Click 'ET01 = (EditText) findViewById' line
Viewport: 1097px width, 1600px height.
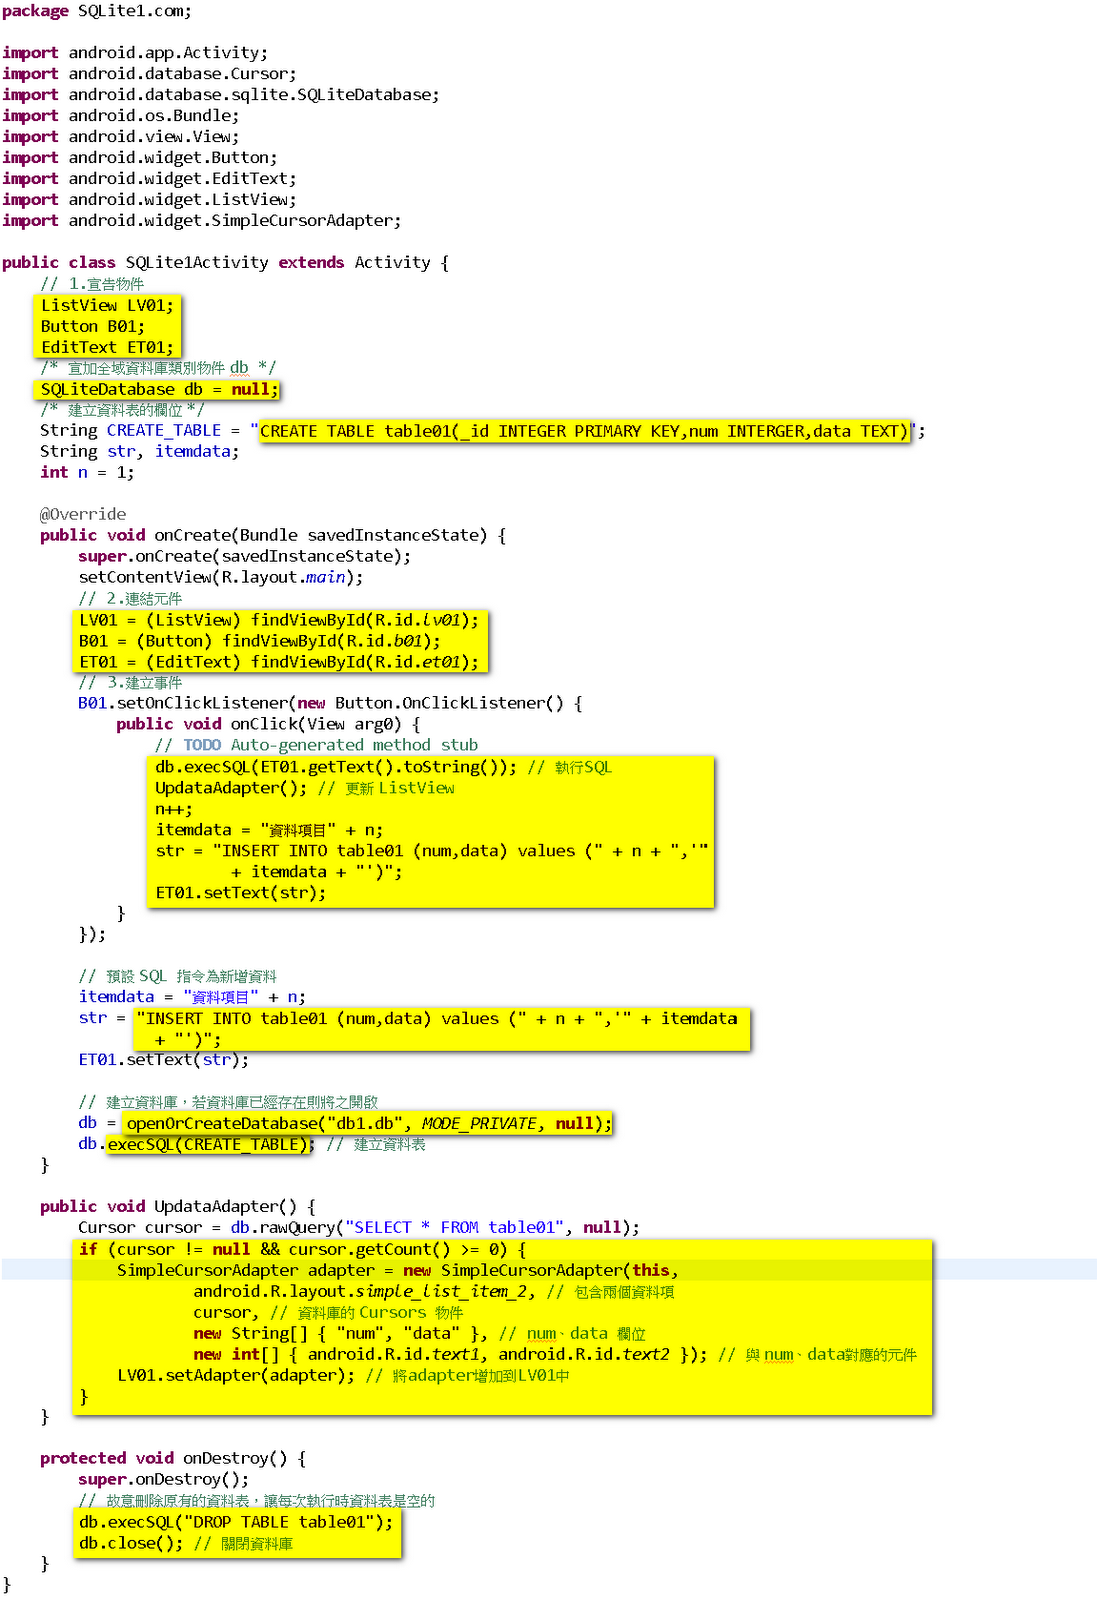tap(279, 663)
